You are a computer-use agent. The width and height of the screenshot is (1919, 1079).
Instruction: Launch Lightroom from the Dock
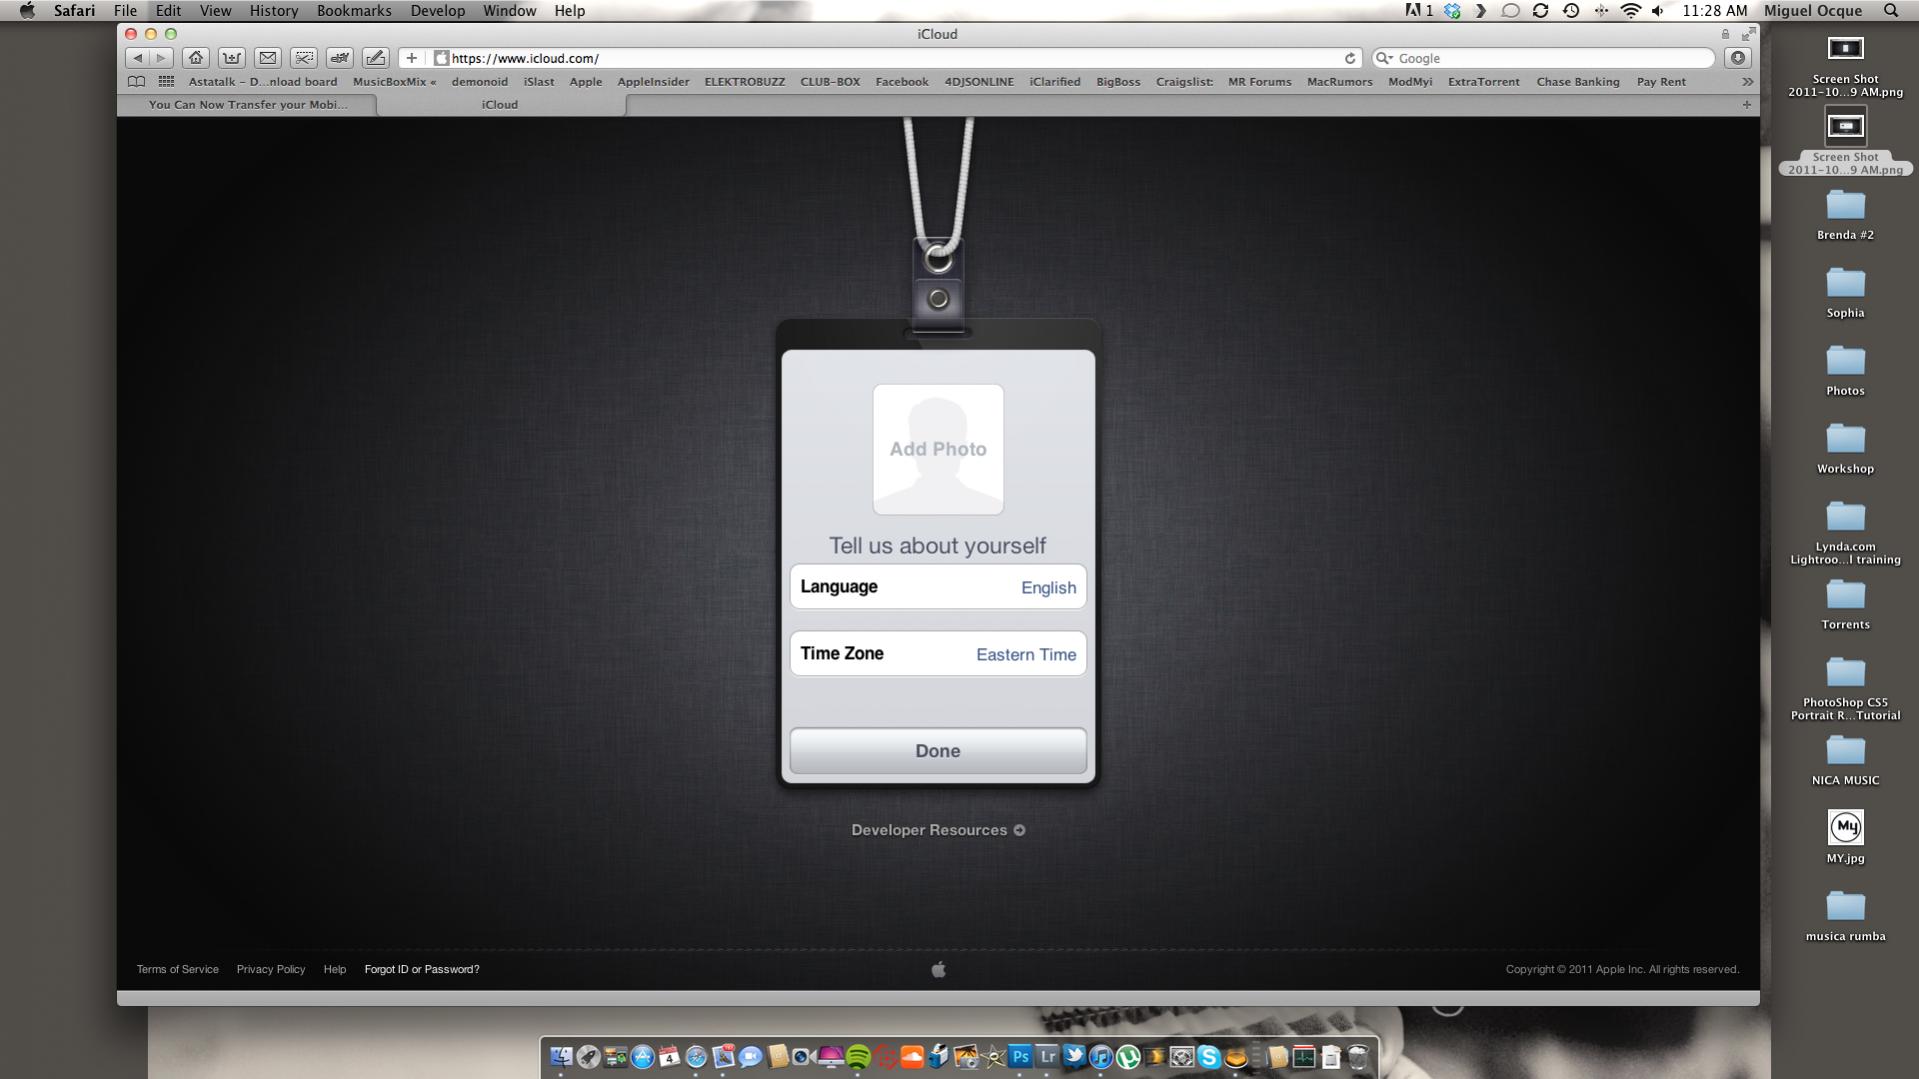1047,1056
